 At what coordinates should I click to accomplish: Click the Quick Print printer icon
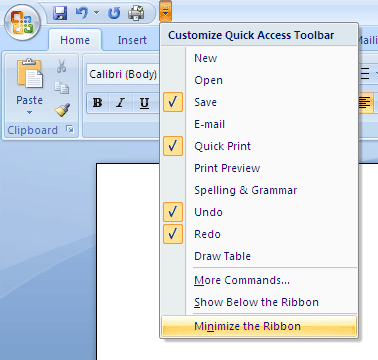[136, 13]
